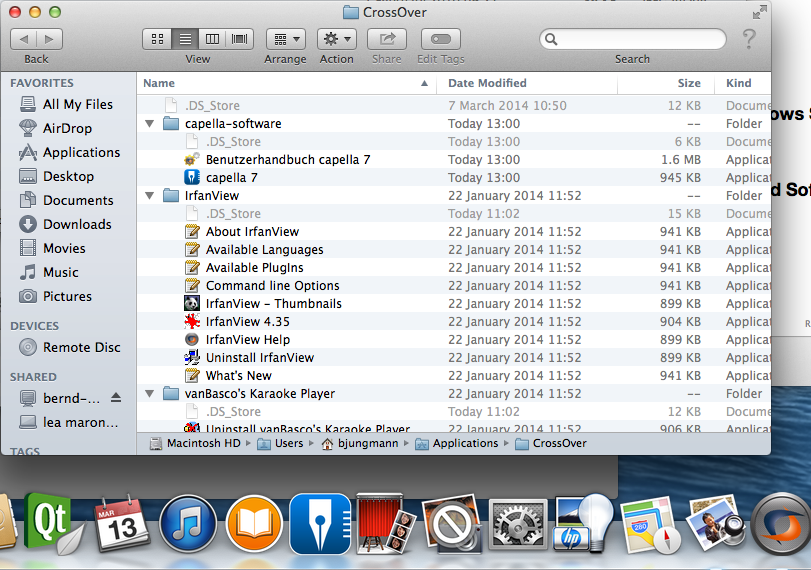Screen dimensions: 811x570
Task: Switch to Cover Flow view
Action: 239,39
